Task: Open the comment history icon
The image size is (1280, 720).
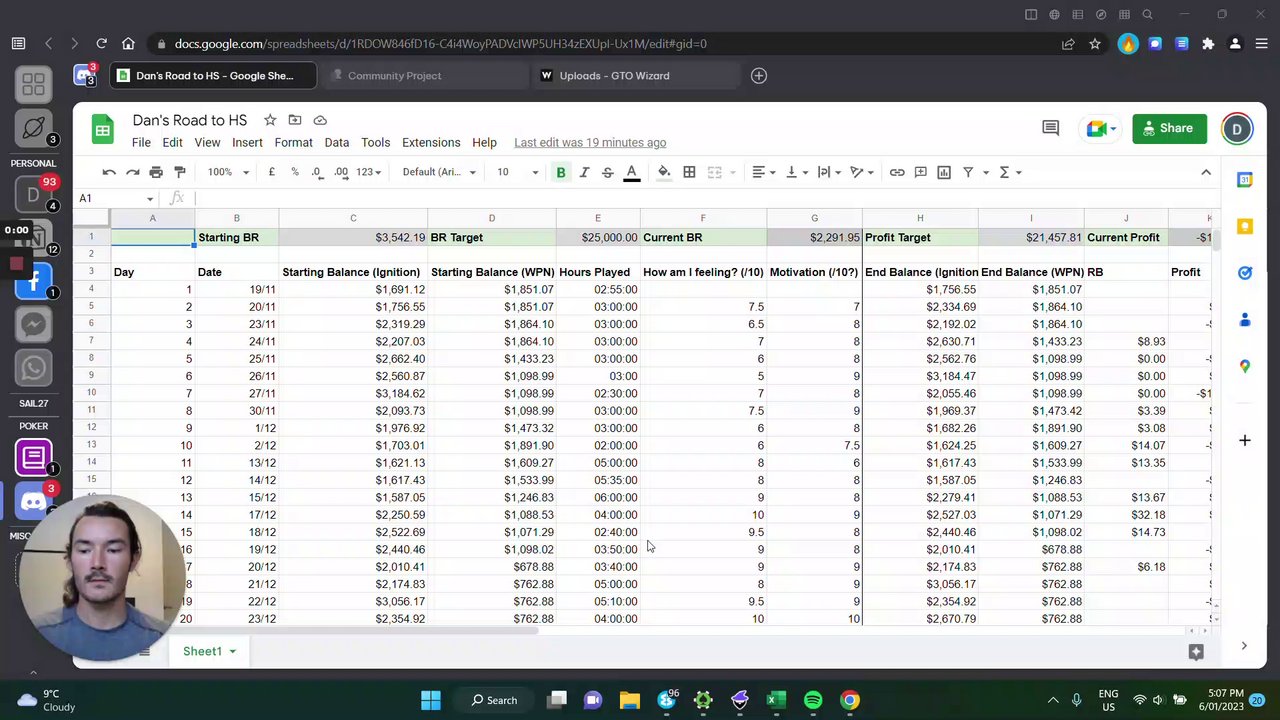Action: click(x=1050, y=128)
